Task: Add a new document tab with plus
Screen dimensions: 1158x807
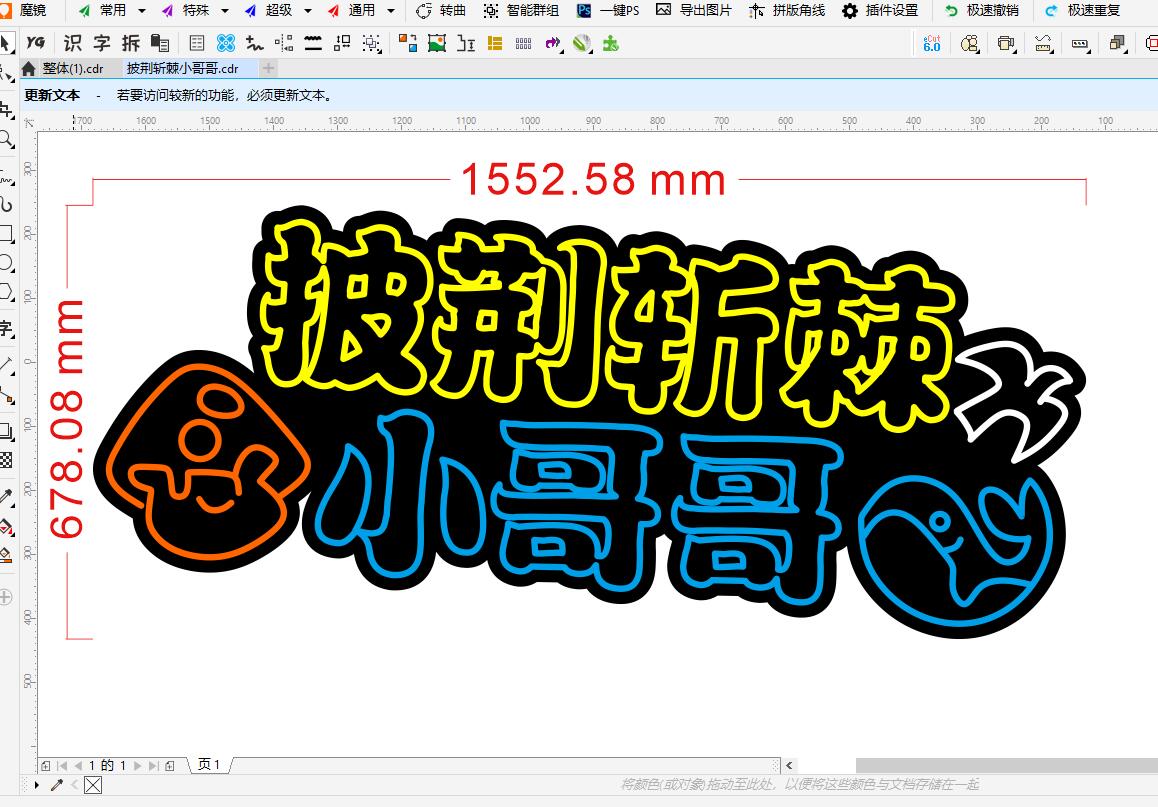Action: [x=268, y=69]
